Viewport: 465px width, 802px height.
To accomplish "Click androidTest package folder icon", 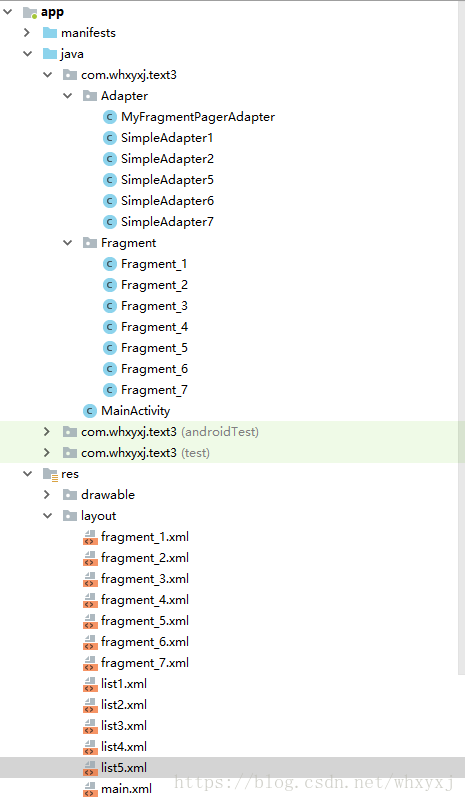I will [x=70, y=432].
